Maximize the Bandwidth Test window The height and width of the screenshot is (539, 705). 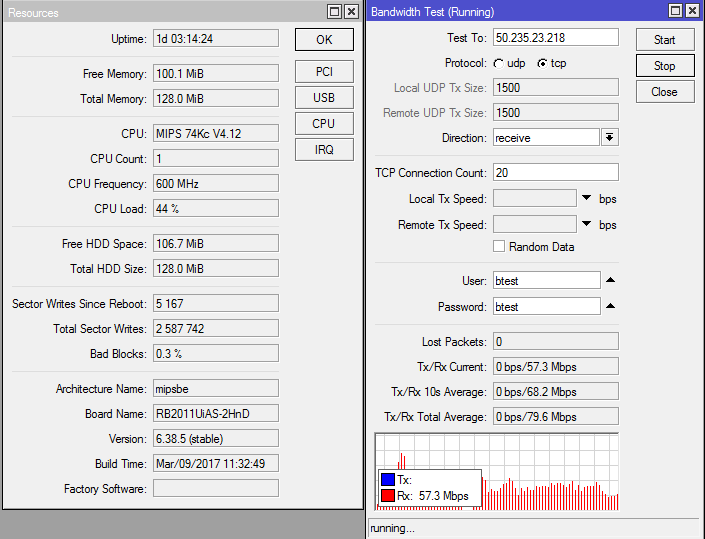(675, 11)
